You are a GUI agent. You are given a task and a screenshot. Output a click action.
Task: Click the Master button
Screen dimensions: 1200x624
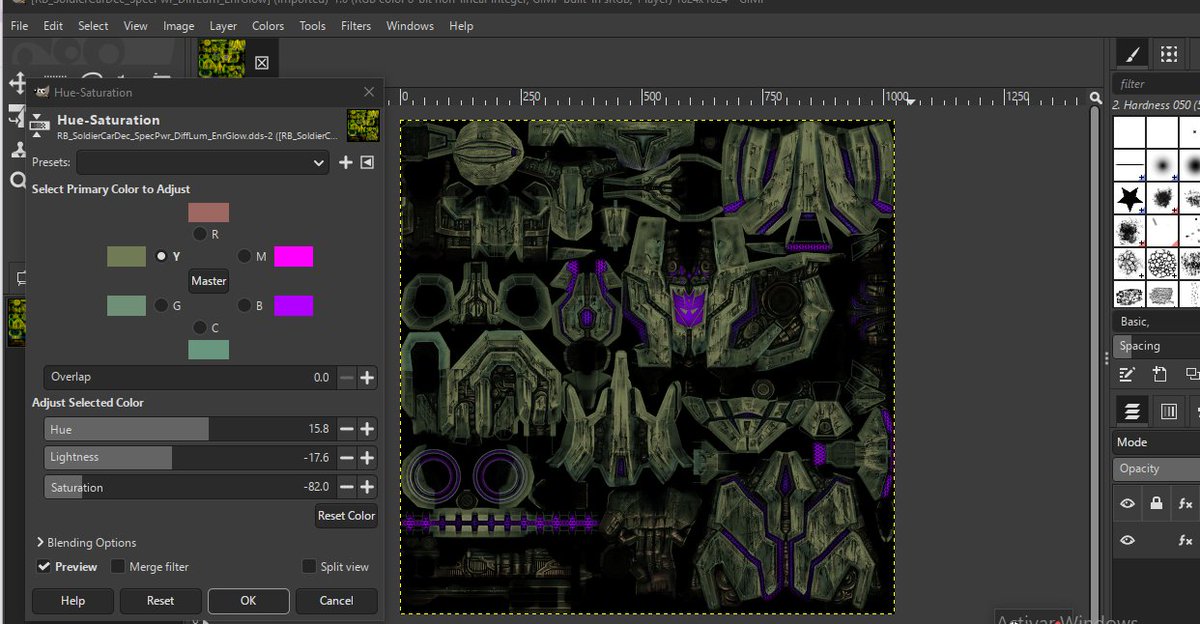(209, 281)
